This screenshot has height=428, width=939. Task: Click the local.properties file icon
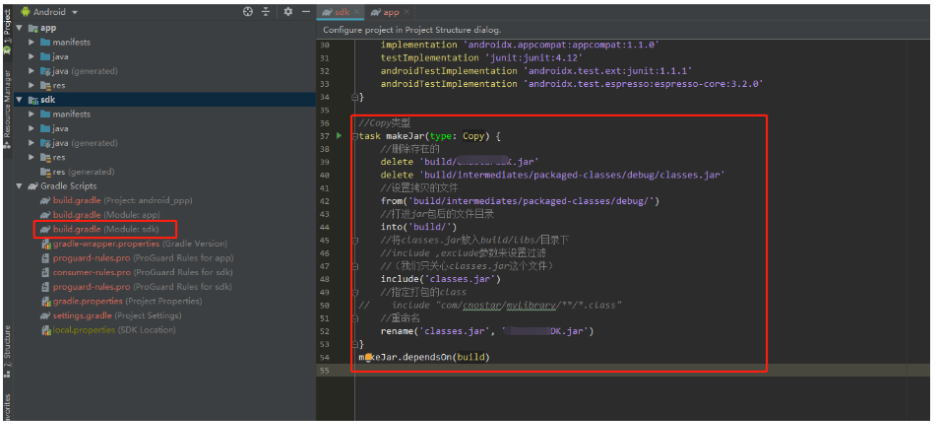[46, 330]
